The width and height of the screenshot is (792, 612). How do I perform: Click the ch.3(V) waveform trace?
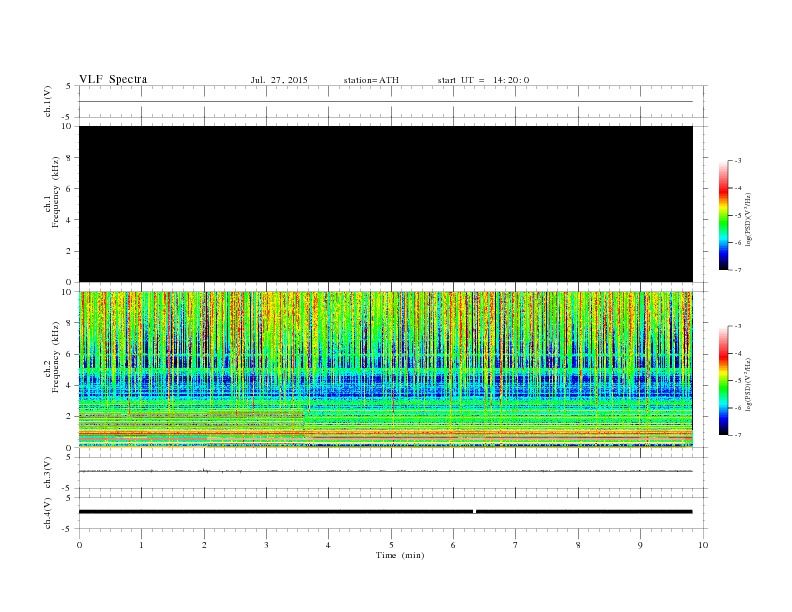386,471
